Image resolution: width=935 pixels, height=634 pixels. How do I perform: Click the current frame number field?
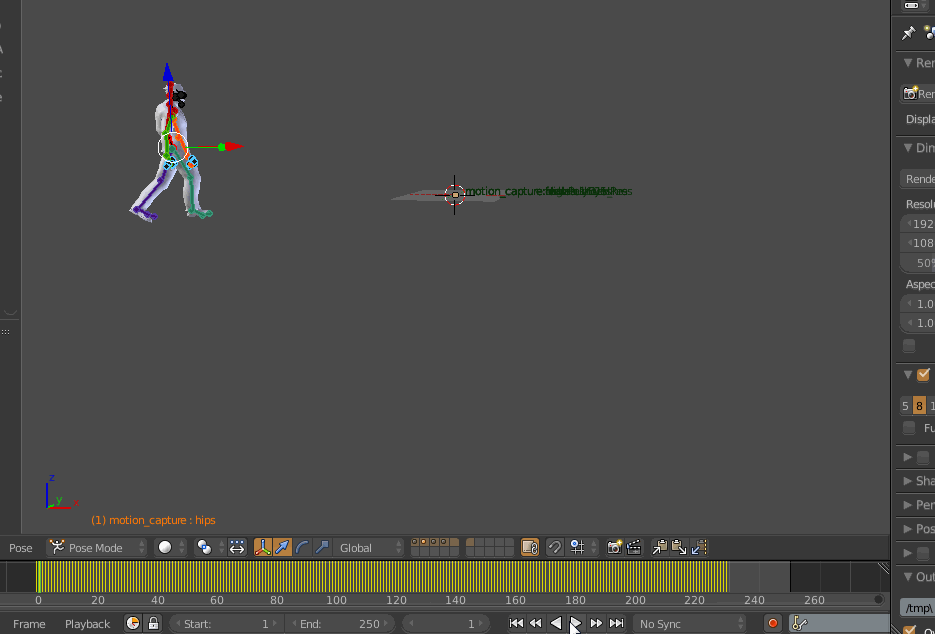446,624
